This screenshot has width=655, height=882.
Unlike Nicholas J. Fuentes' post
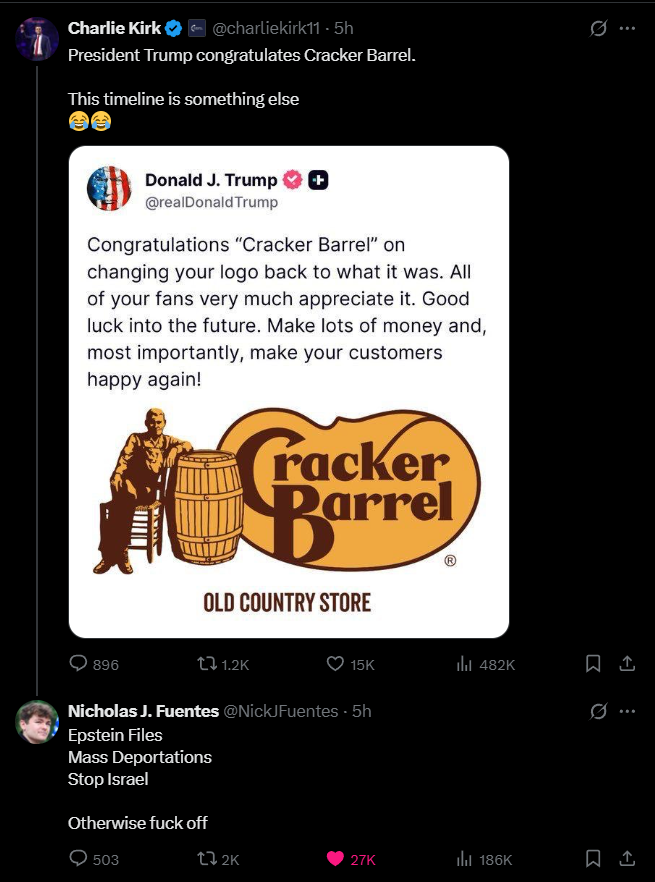tap(336, 858)
